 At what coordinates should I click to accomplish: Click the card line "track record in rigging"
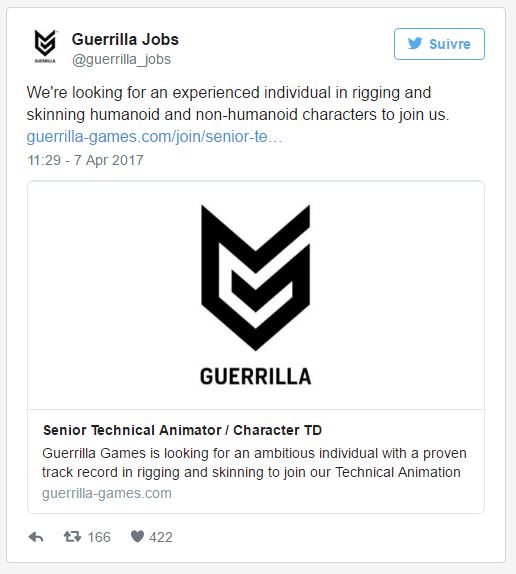[251, 472]
